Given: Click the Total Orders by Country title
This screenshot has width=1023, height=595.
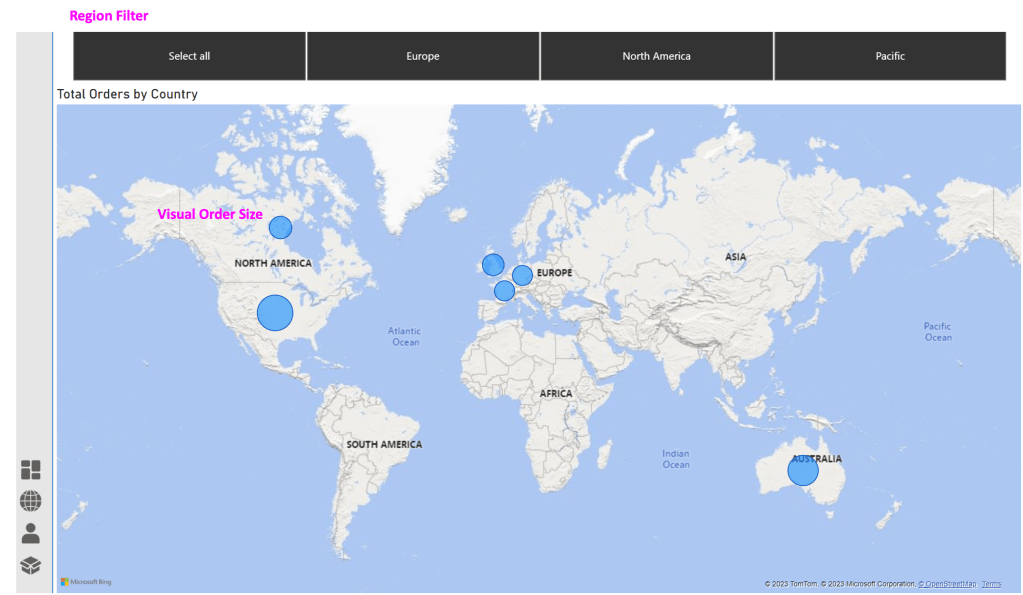Looking at the screenshot, I should tap(127, 94).
